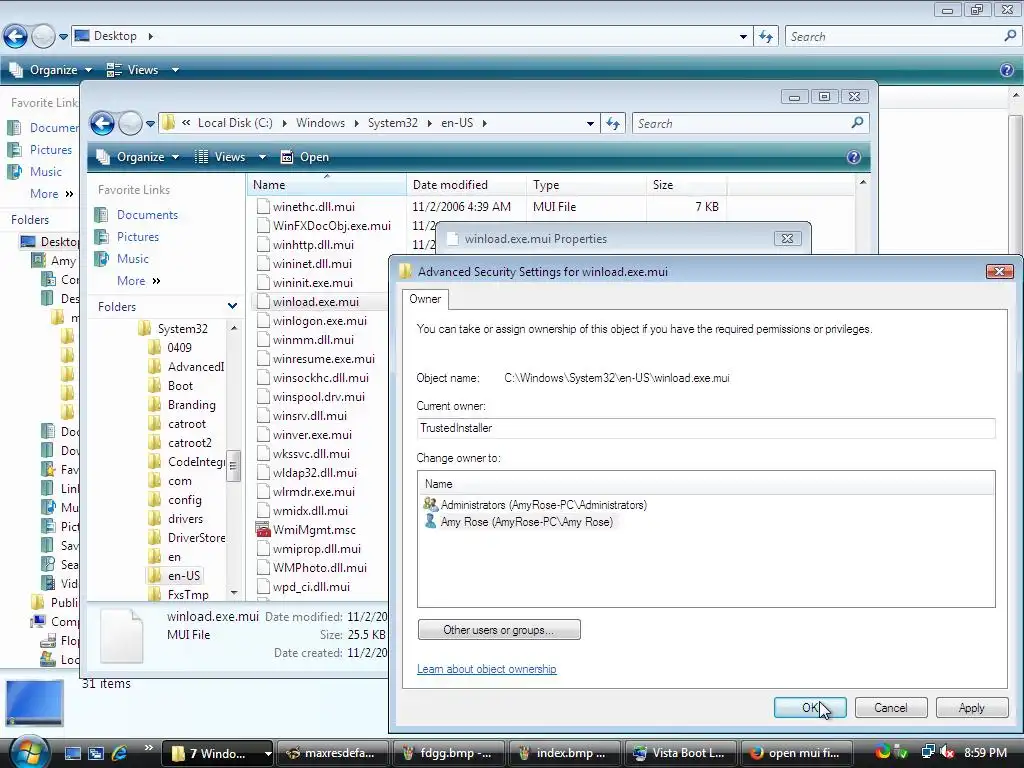
Task: Switch to open mui fi... Firefox taskbar item
Action: 797,753
